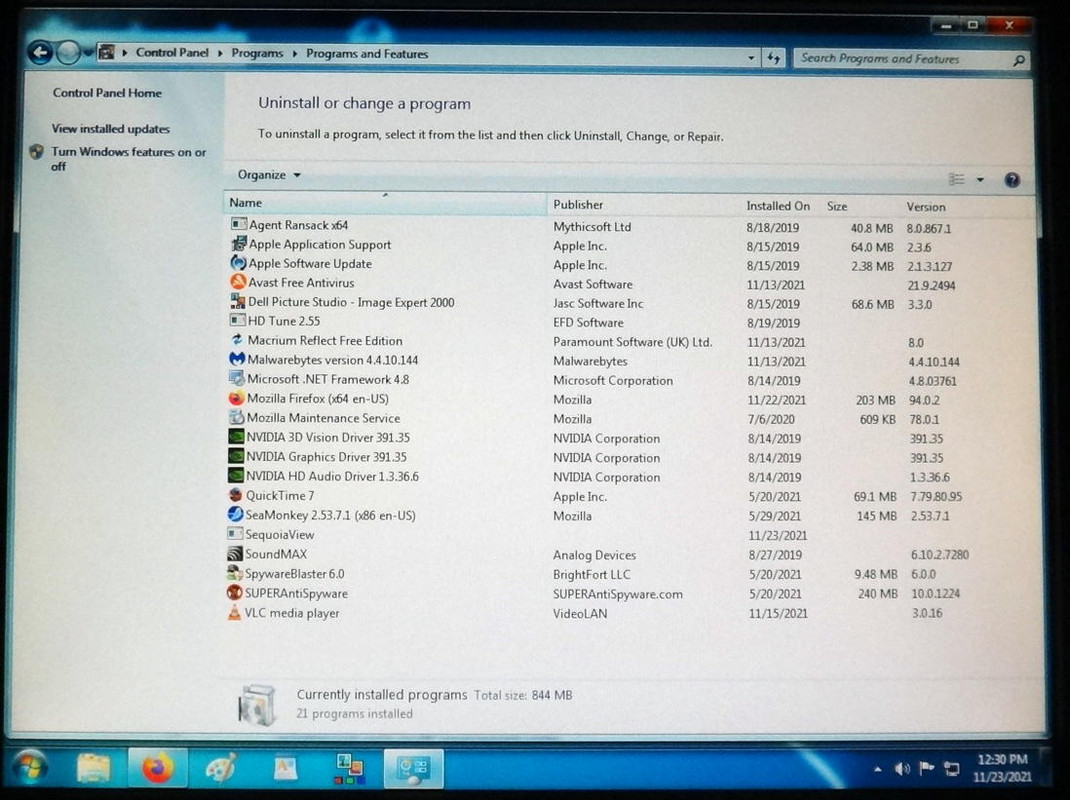Click the Forward navigation arrow
Image resolution: width=1070 pixels, height=800 pixels.
pyautogui.click(x=68, y=53)
